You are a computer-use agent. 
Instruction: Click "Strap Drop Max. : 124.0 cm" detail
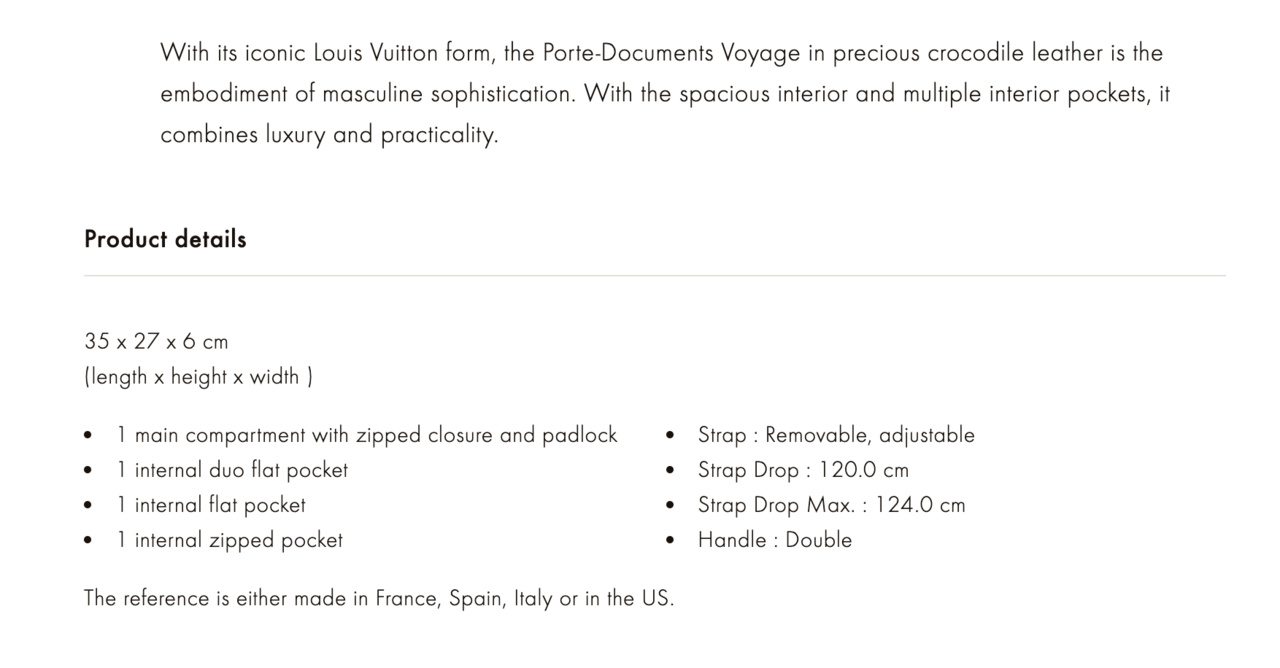[831, 505]
